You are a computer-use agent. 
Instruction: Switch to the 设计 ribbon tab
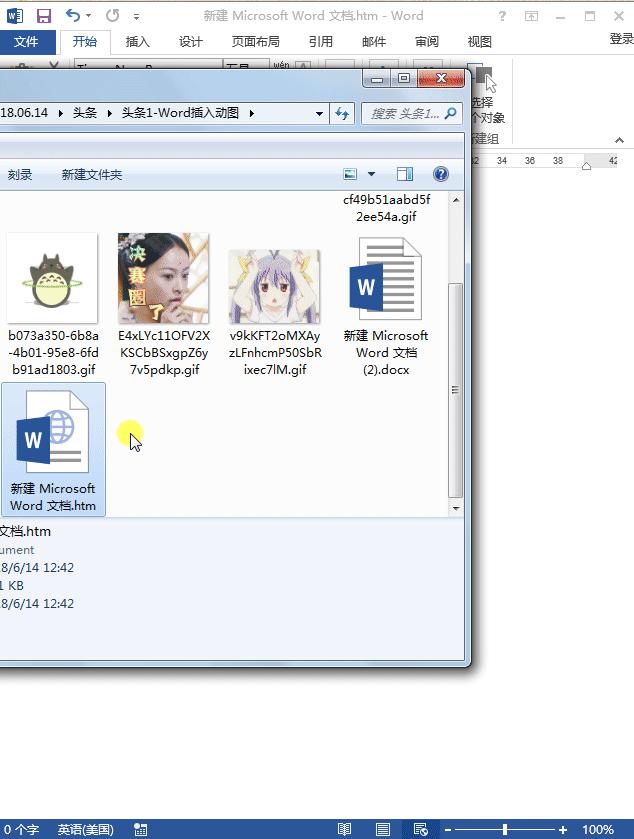click(x=190, y=42)
